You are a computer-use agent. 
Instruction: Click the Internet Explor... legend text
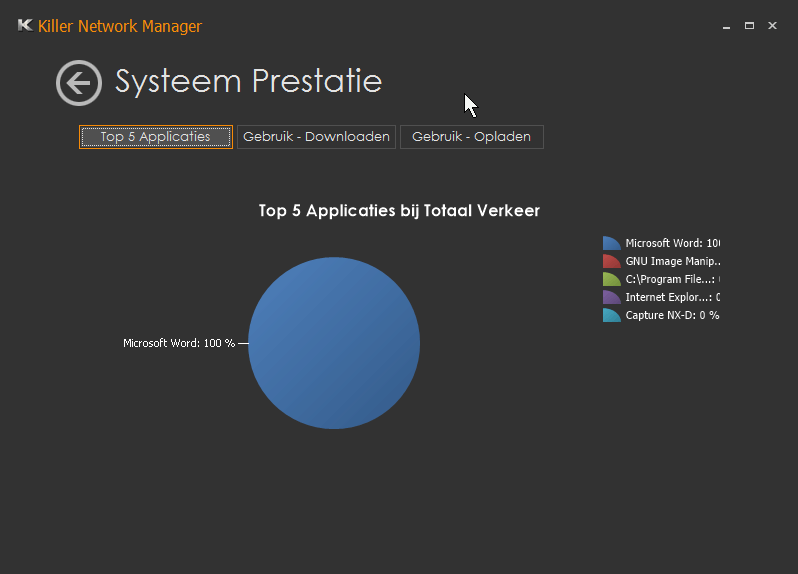click(x=673, y=297)
